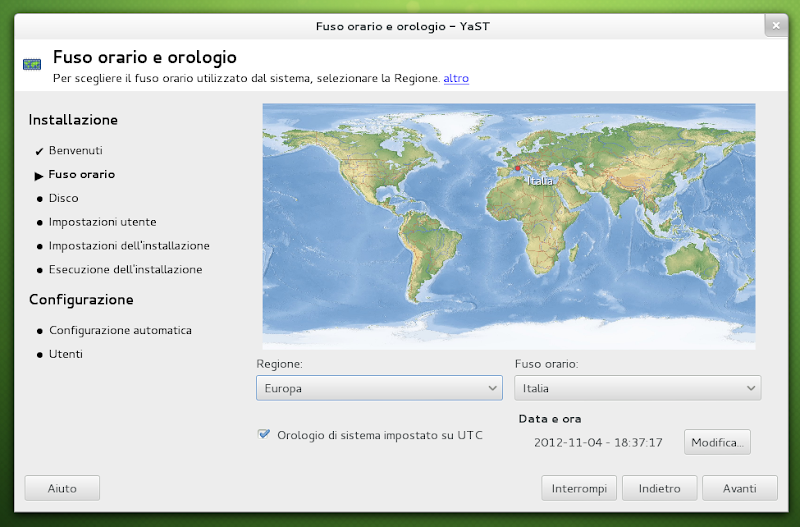Image resolution: width=800 pixels, height=527 pixels.
Task: Proceed with the Avanti button
Action: pos(740,488)
